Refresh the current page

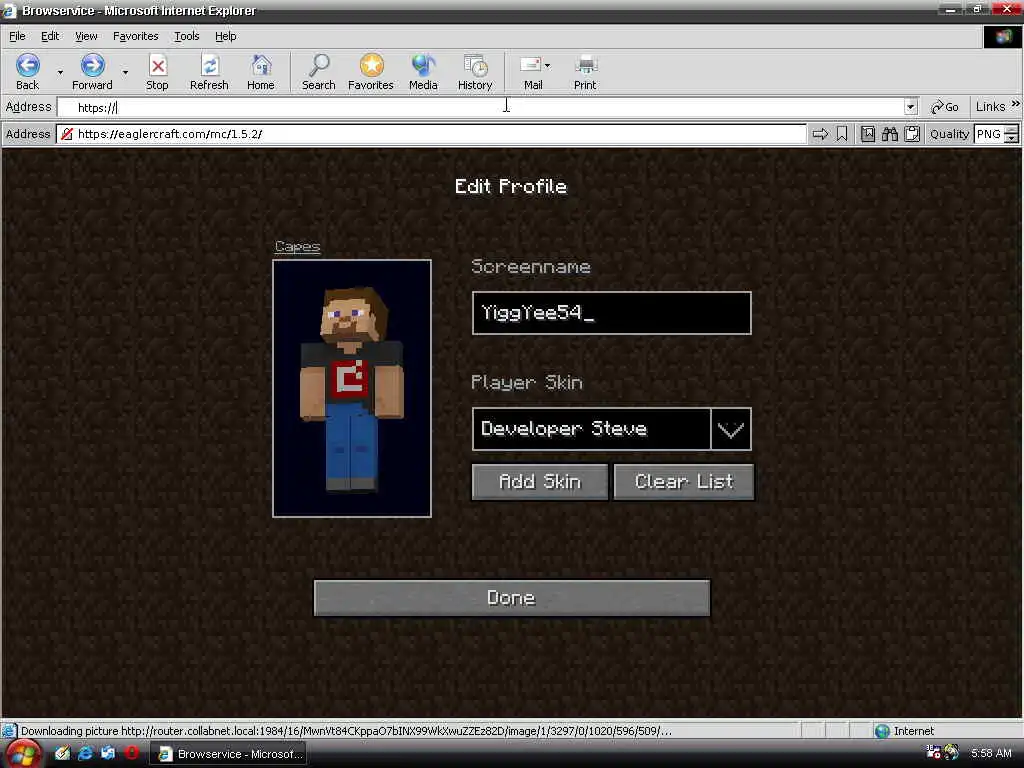(209, 72)
